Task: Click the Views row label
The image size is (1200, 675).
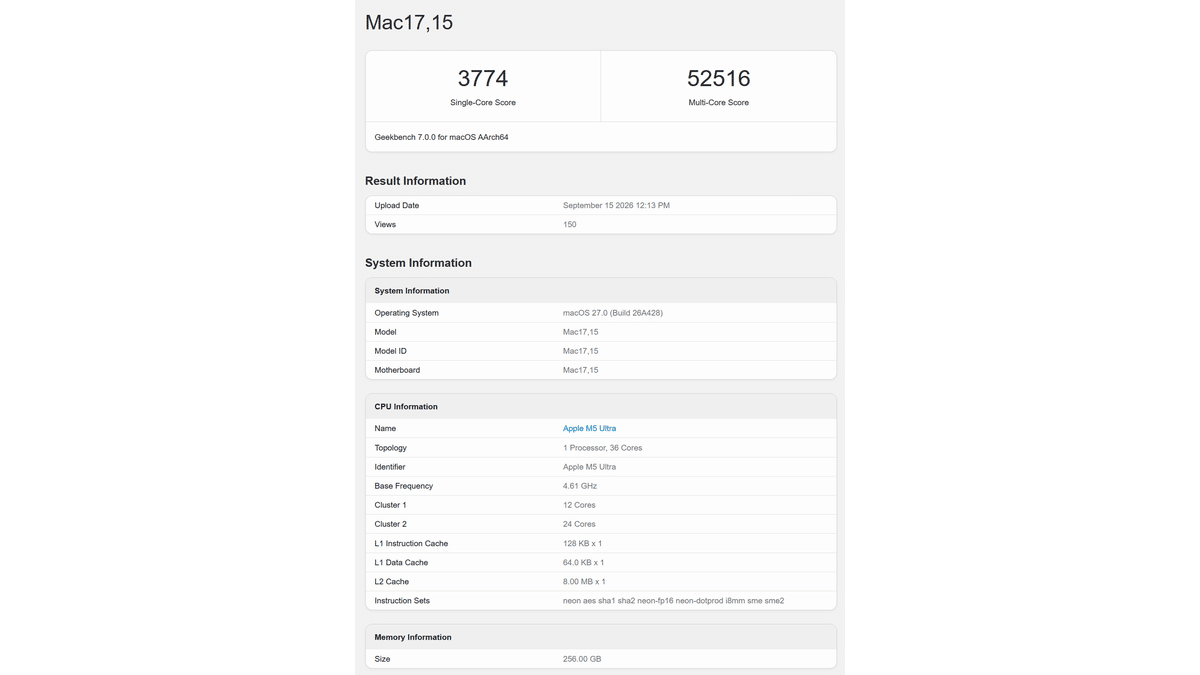Action: click(x=385, y=224)
